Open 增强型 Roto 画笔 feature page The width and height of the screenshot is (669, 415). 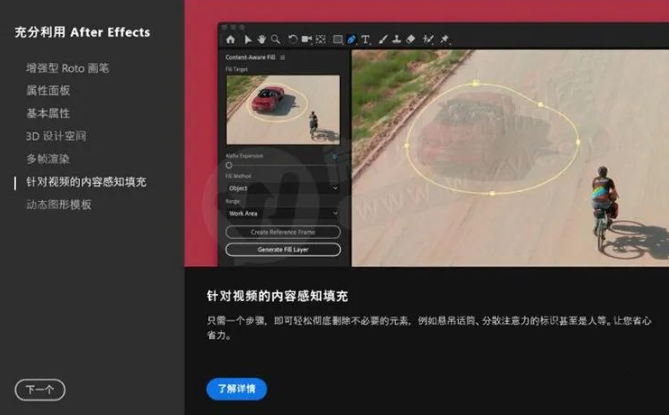[67, 68]
